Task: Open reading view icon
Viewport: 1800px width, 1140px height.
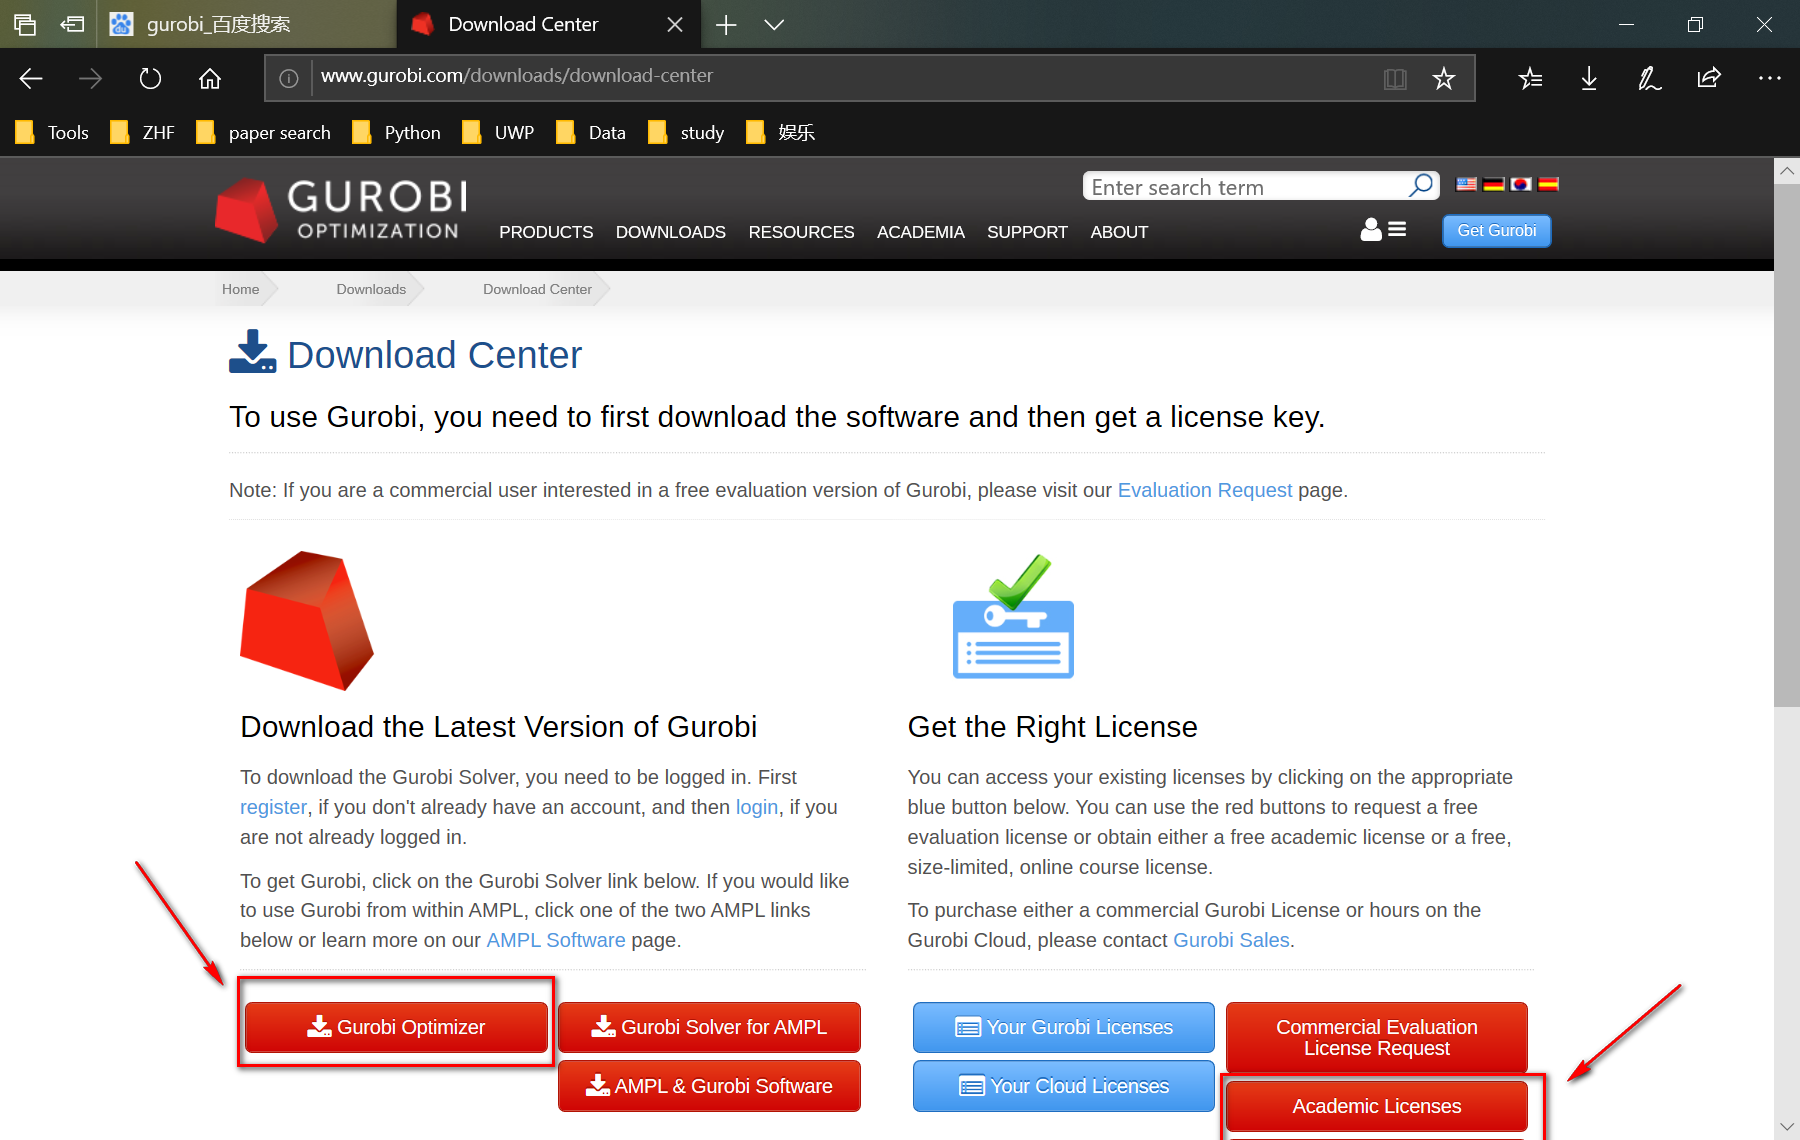Action: pyautogui.click(x=1395, y=78)
